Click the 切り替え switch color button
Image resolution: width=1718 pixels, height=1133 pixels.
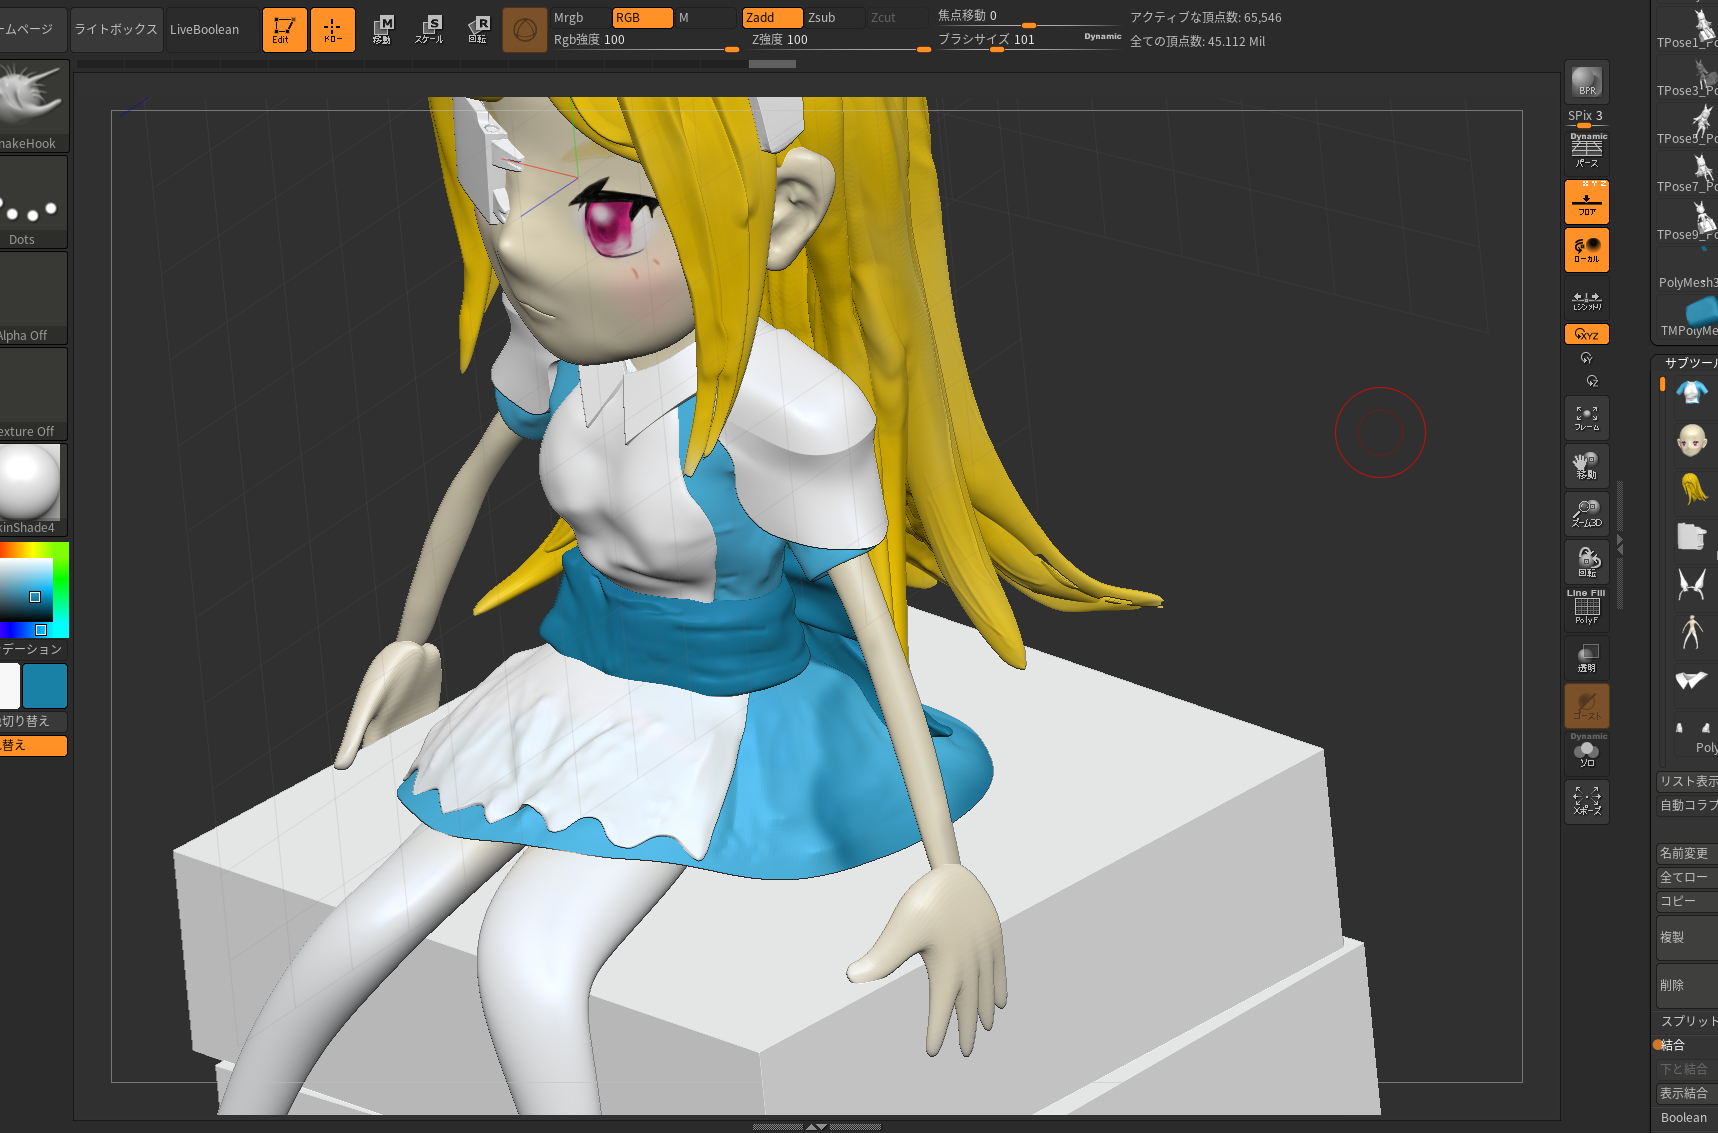(33, 721)
